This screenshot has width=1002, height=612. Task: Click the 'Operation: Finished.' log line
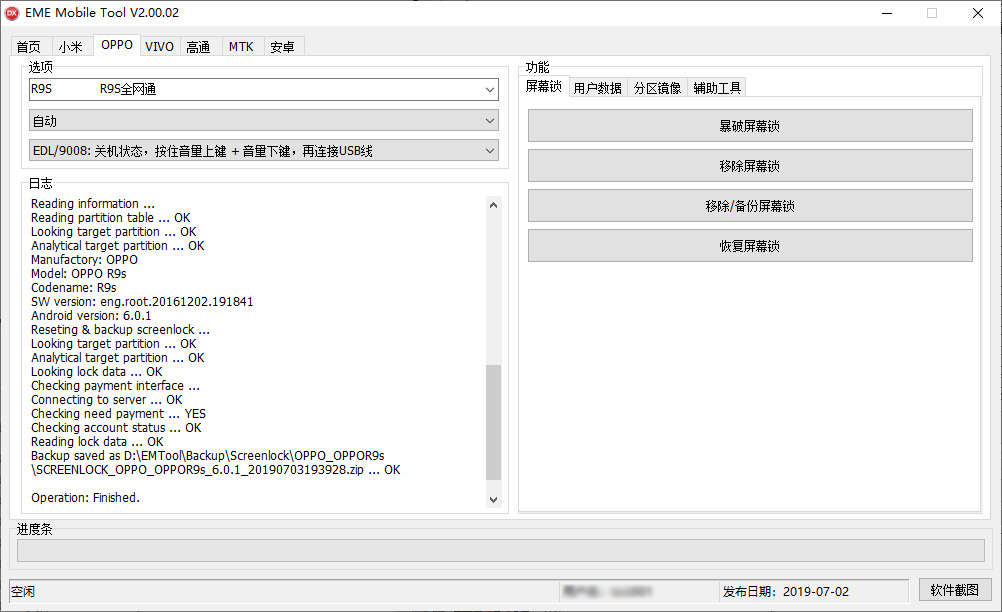point(85,498)
